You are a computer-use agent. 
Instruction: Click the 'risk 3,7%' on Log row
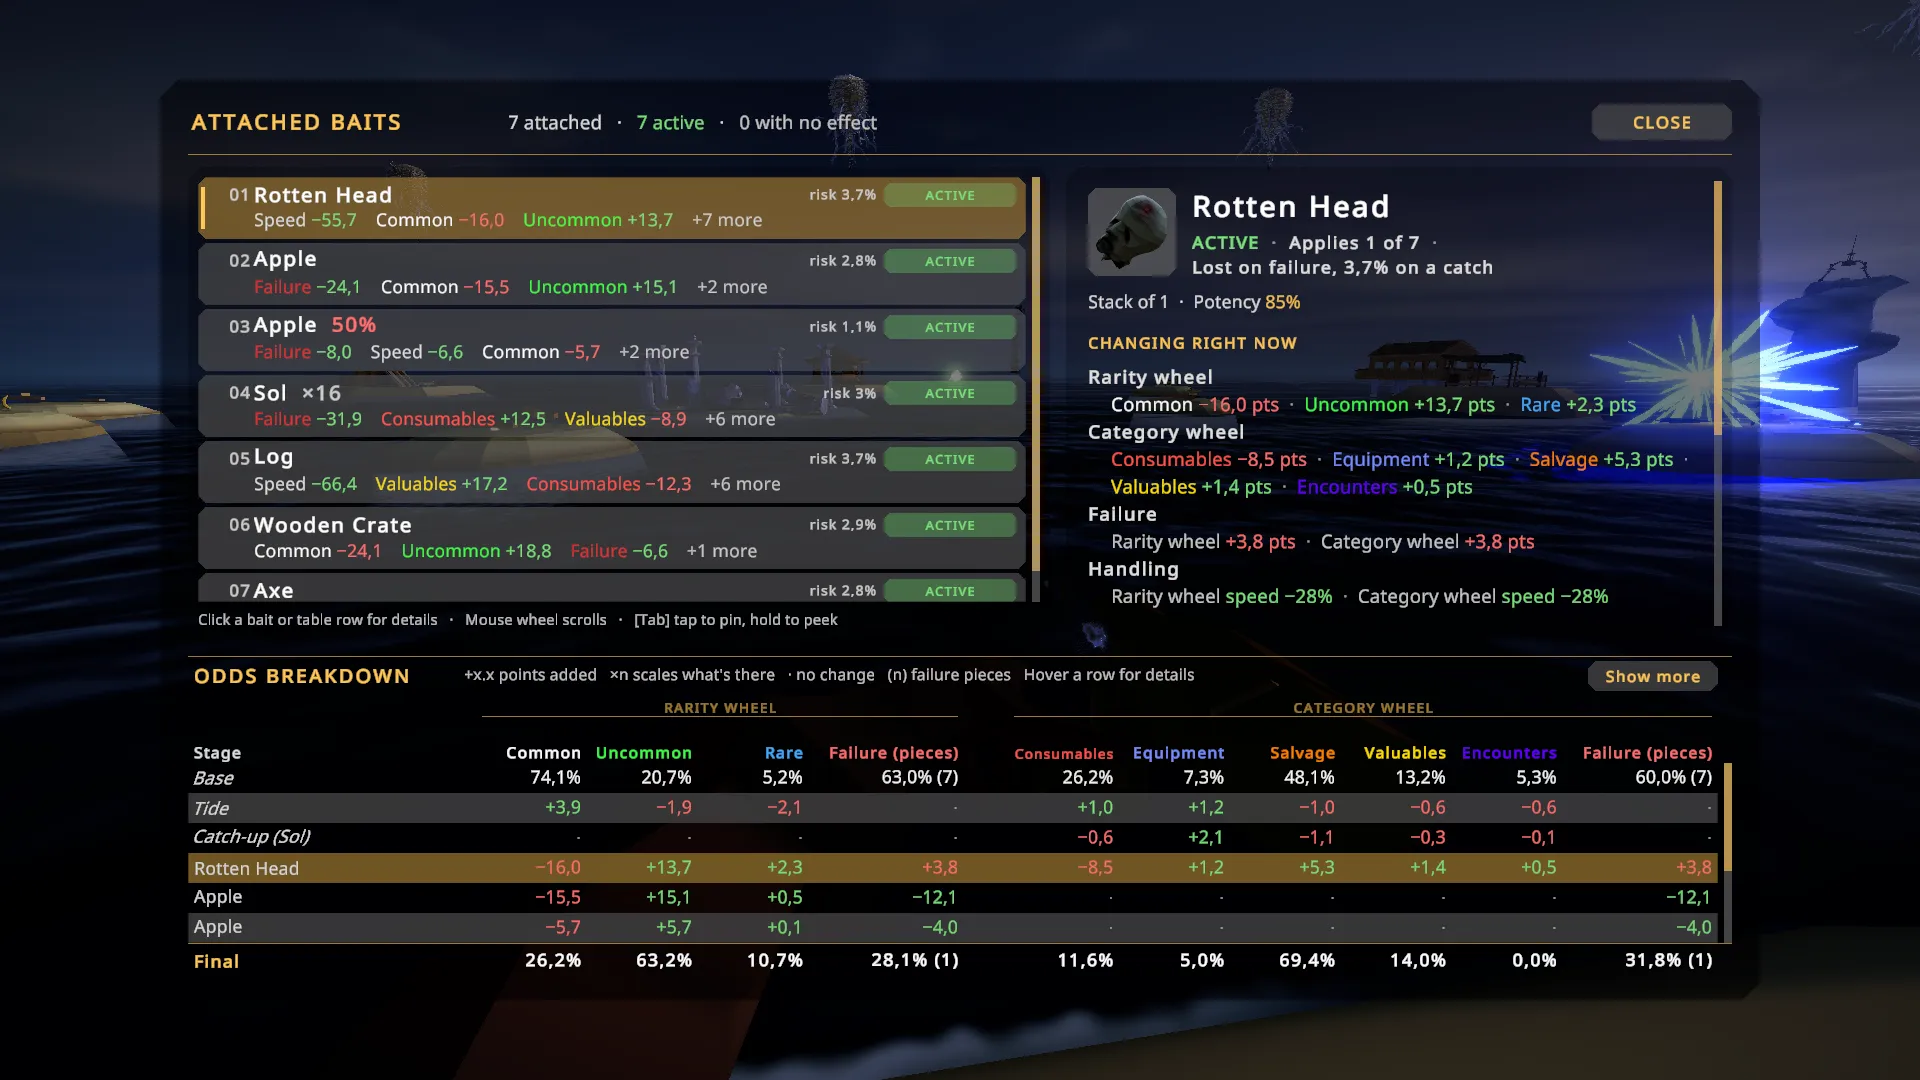pos(842,459)
